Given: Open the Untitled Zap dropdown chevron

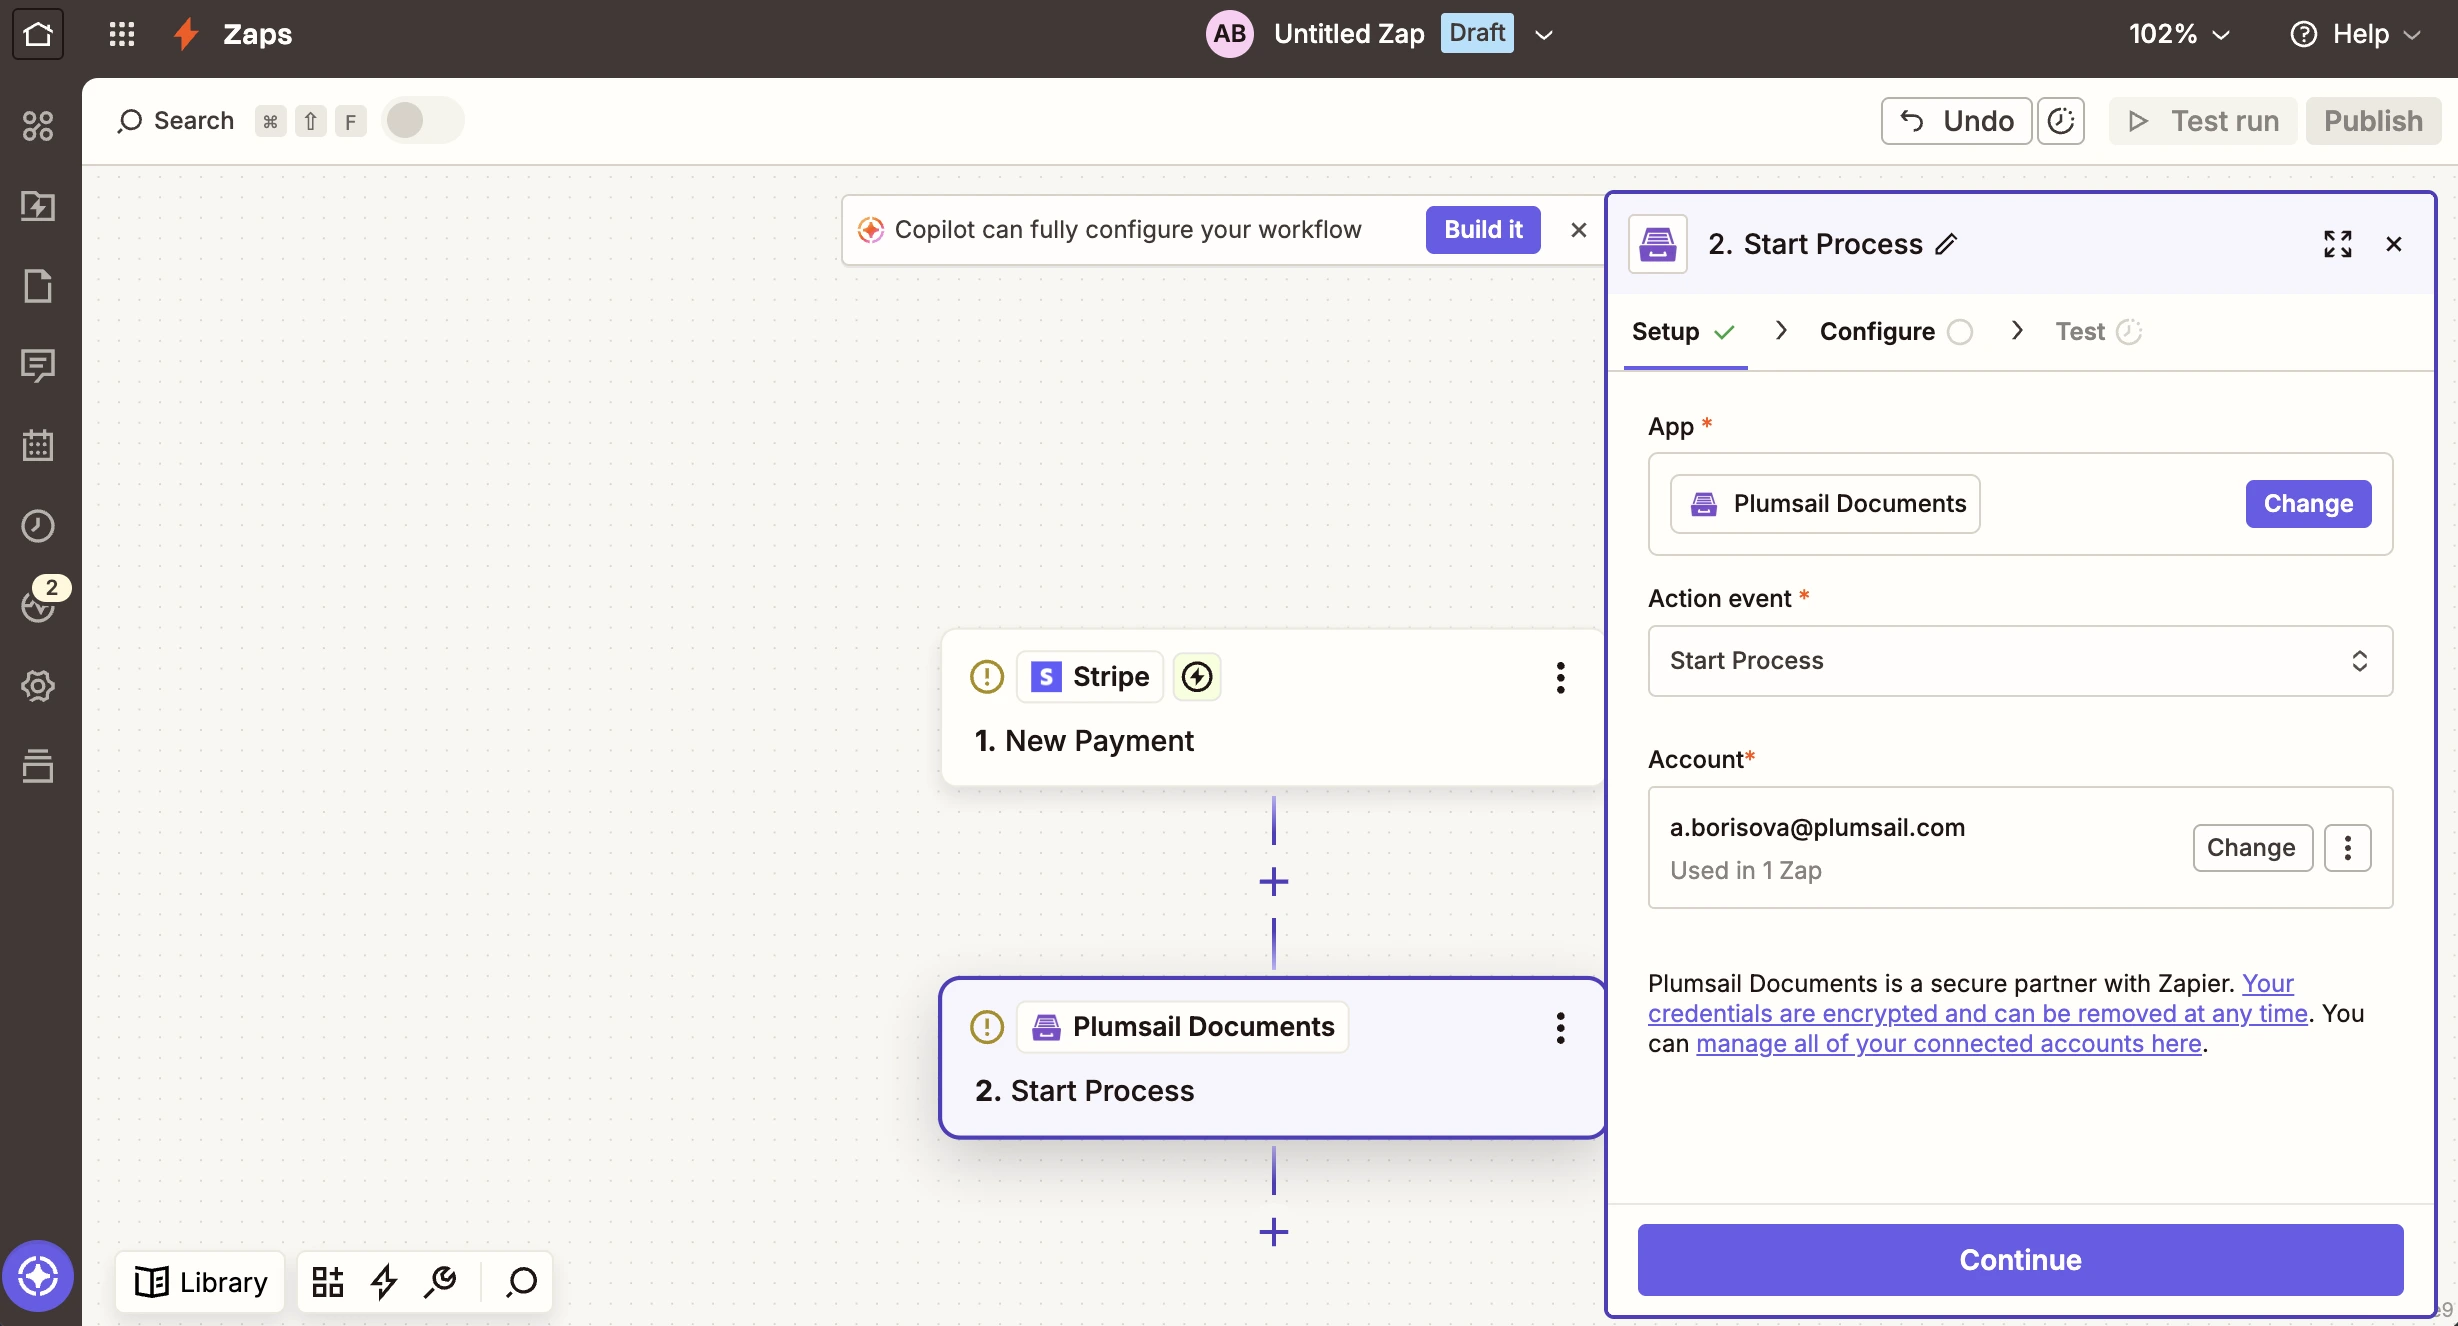Looking at the screenshot, I should (x=1544, y=35).
